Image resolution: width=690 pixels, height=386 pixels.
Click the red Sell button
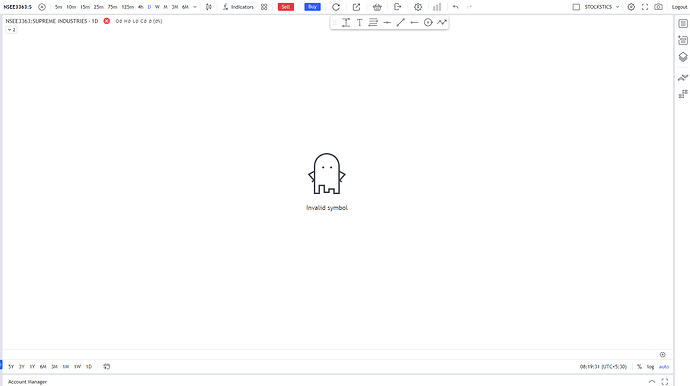pos(286,7)
